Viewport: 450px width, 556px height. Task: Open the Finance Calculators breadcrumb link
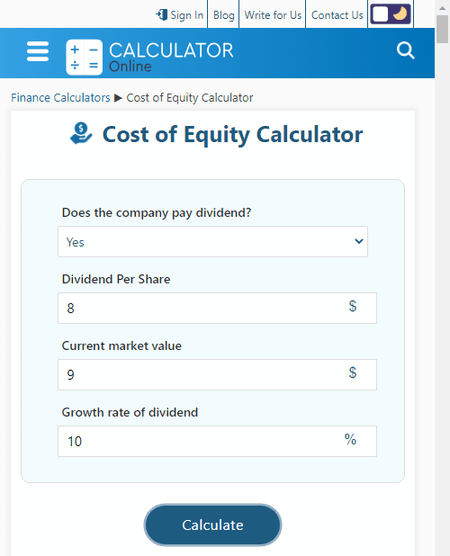click(60, 98)
